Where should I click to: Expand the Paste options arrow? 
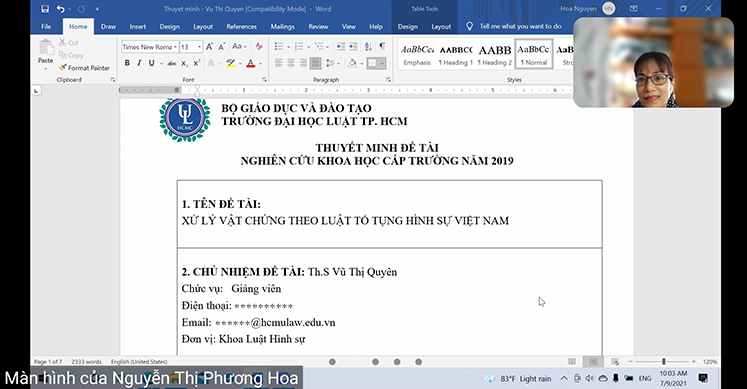[x=46, y=68]
